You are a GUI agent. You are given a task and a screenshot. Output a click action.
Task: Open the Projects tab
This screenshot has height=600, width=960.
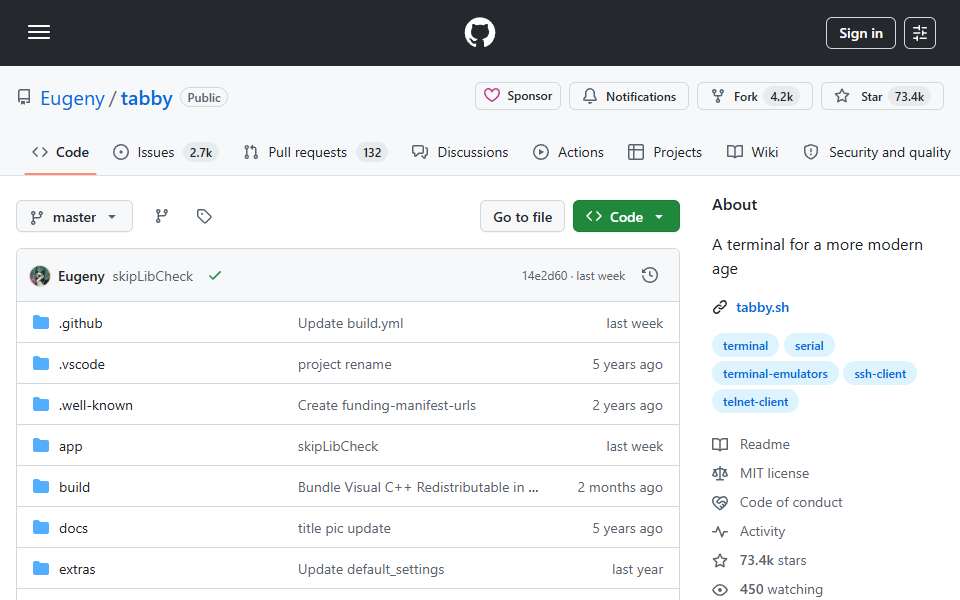[665, 152]
